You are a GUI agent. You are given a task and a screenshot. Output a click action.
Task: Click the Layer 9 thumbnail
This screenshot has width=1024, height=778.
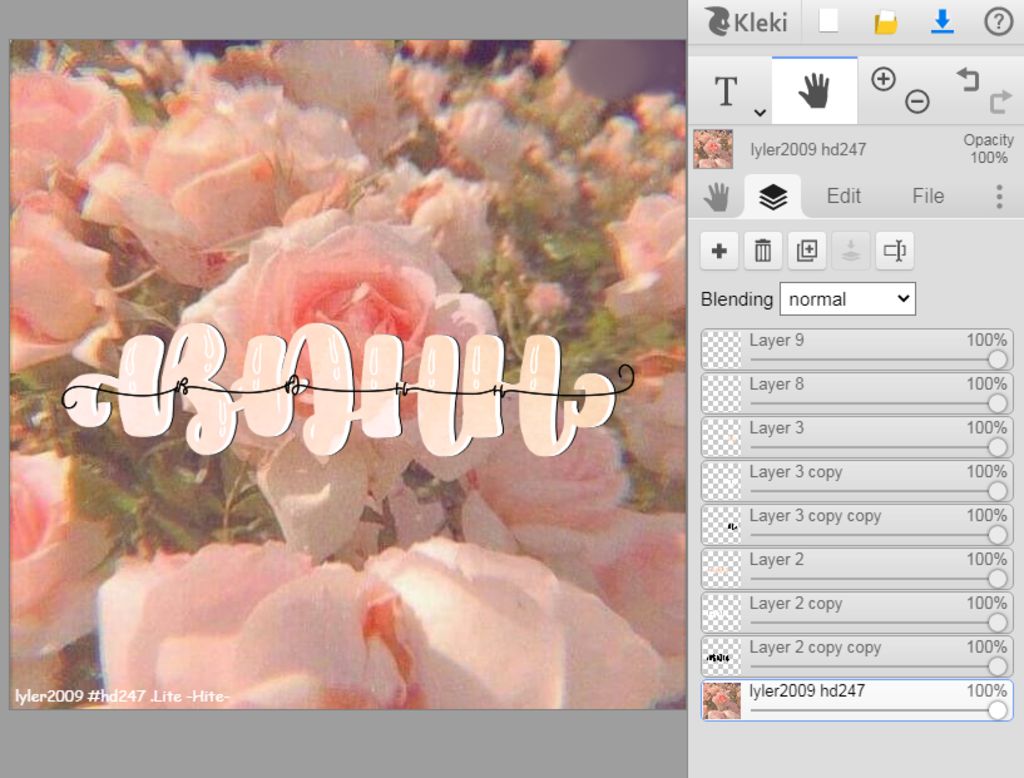(722, 350)
